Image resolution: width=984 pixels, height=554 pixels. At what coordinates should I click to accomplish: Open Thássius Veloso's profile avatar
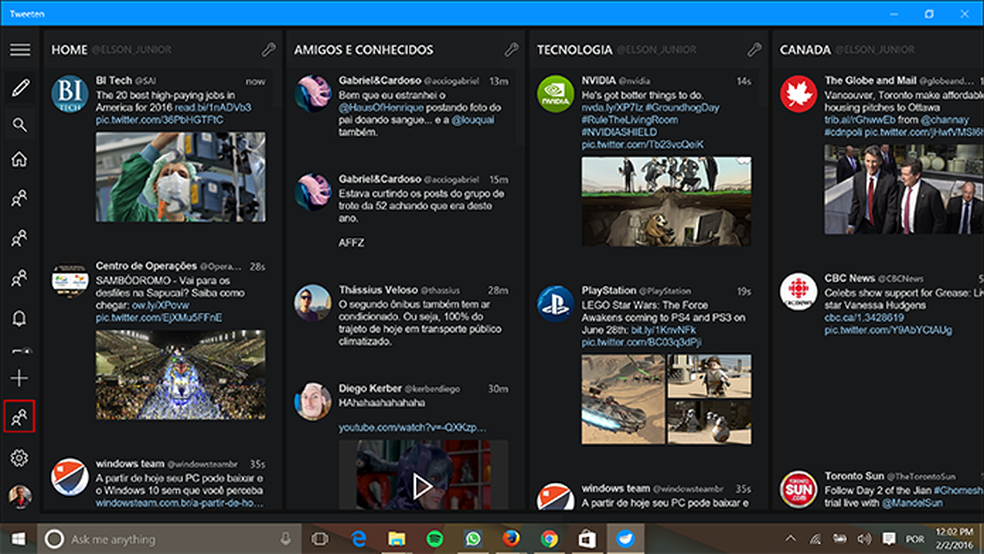313,303
